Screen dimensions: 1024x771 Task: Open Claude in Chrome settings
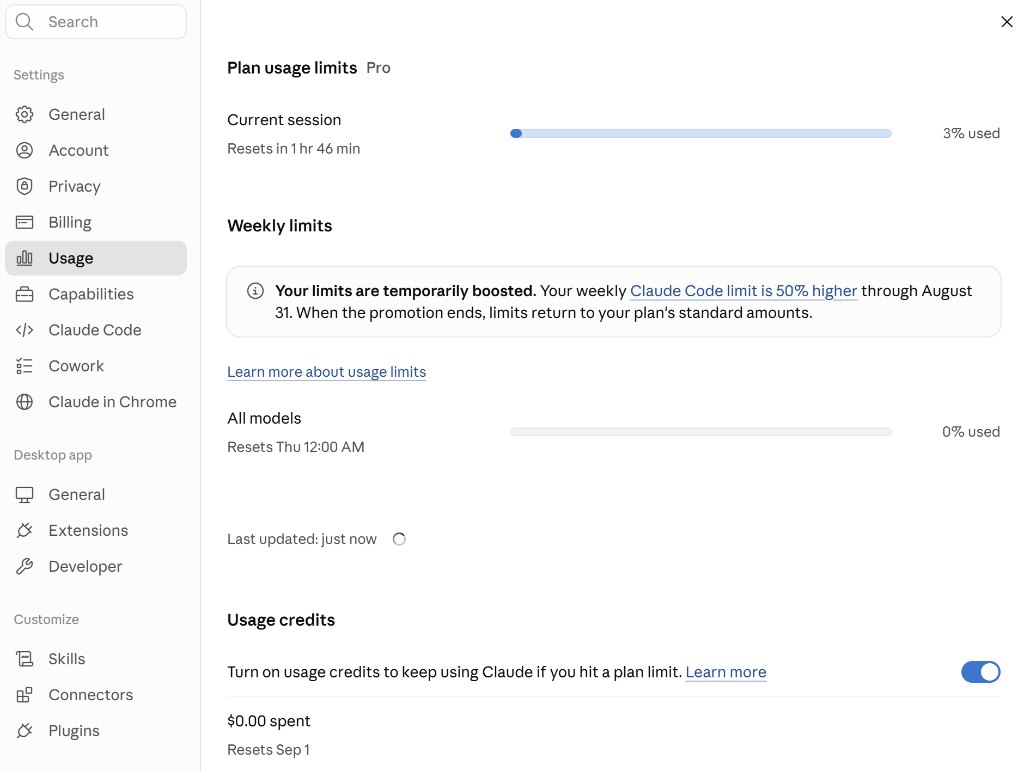96,401
